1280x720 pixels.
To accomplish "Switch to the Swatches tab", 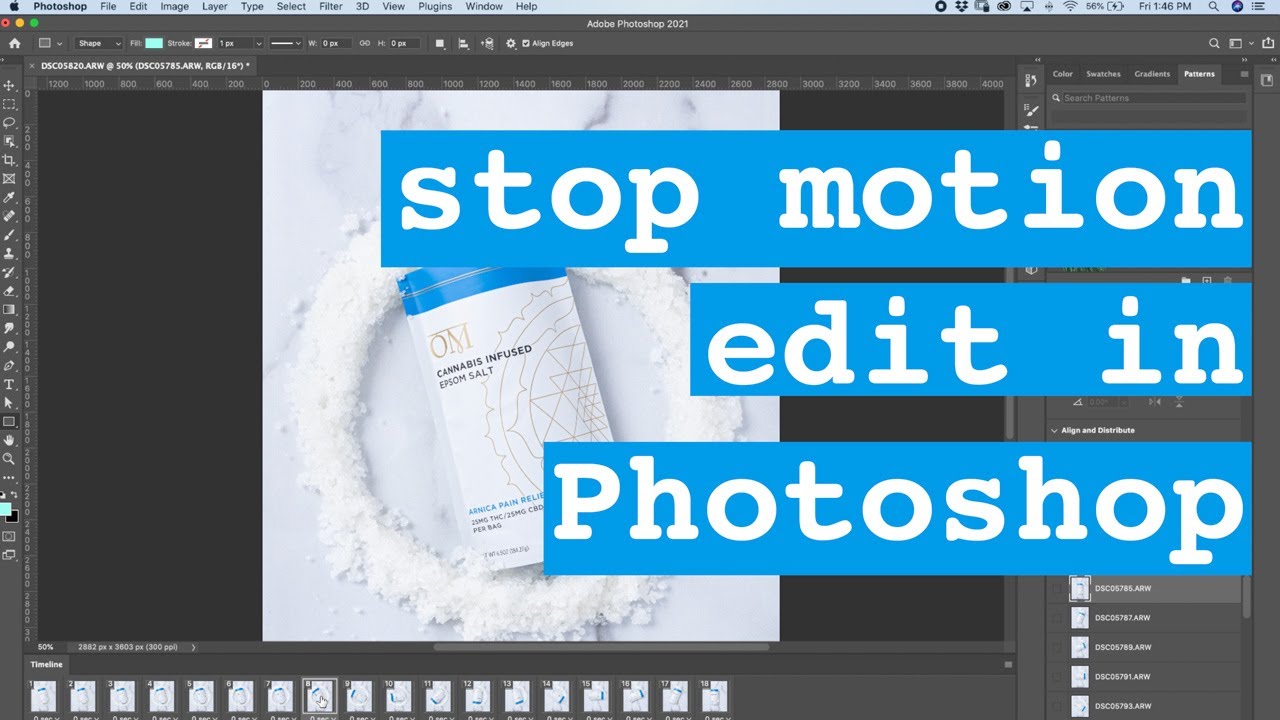I will click(x=1103, y=74).
